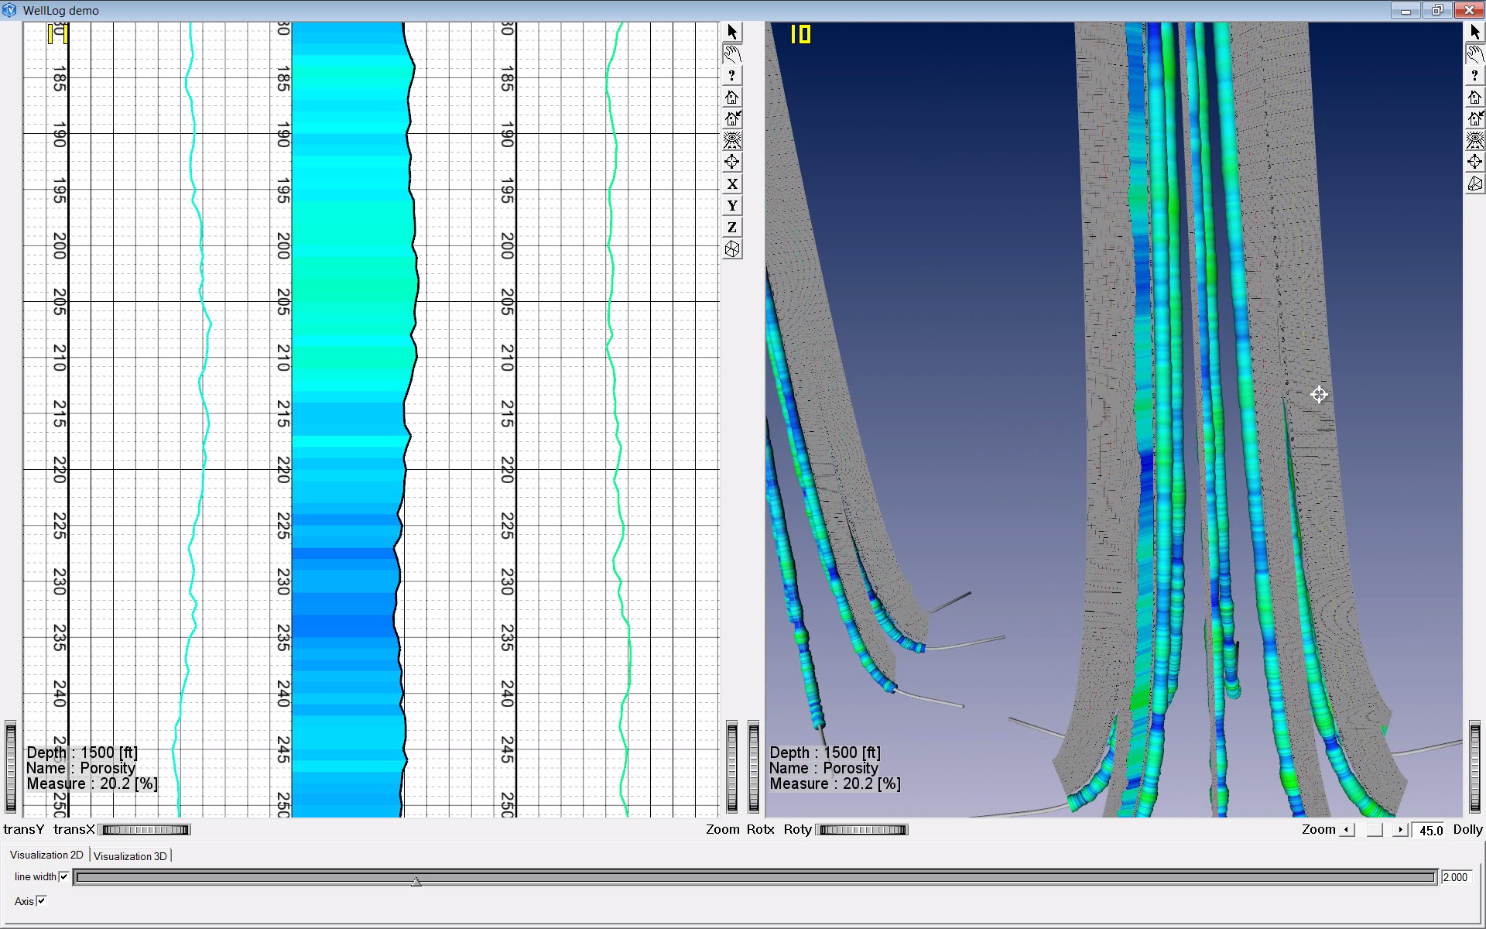Click the transX thumbwheel below 2D view
The image size is (1486, 929).
tap(146, 830)
